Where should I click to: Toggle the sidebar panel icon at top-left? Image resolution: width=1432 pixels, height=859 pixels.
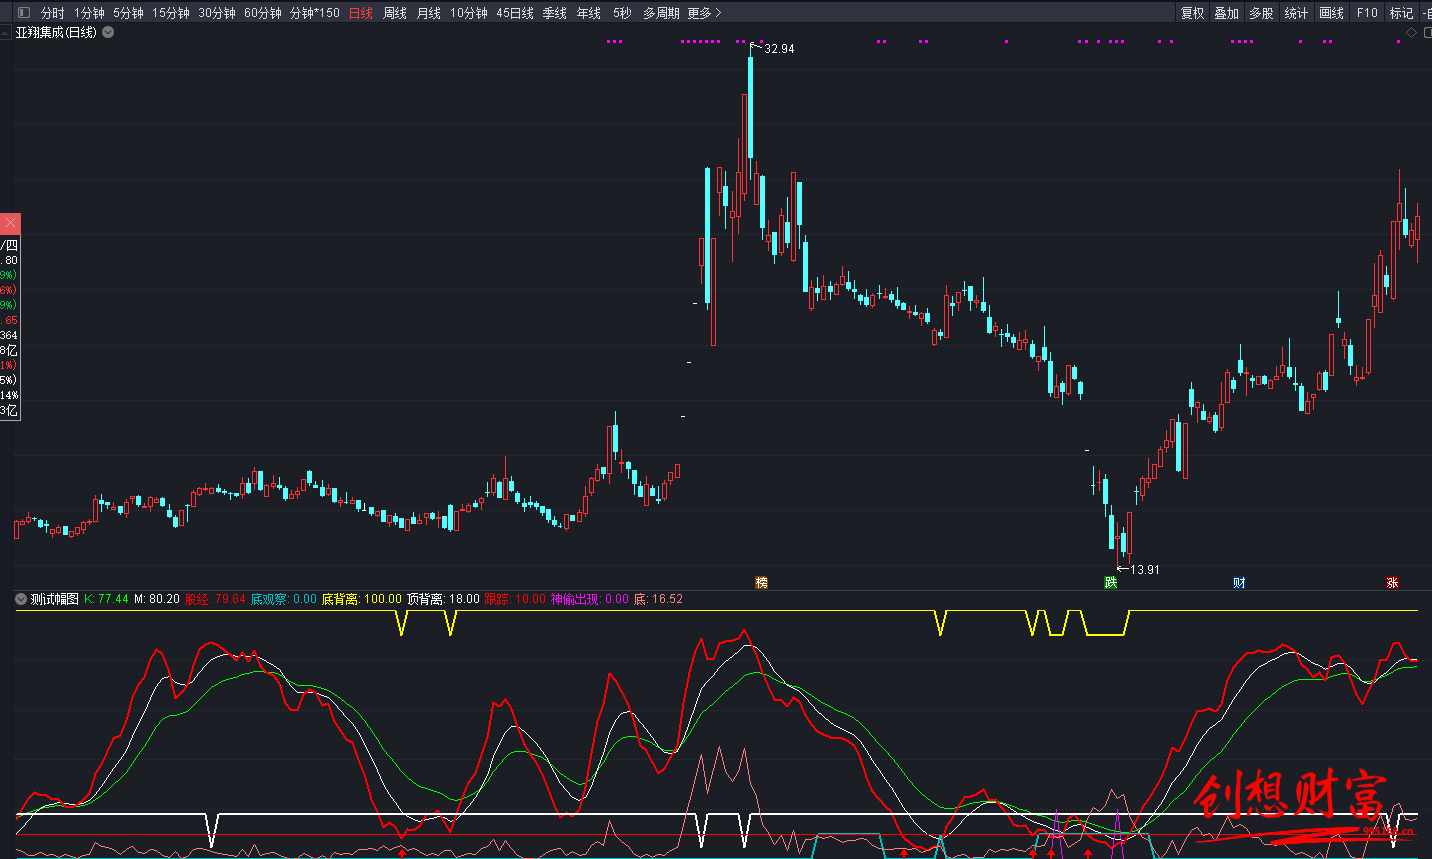coord(24,13)
